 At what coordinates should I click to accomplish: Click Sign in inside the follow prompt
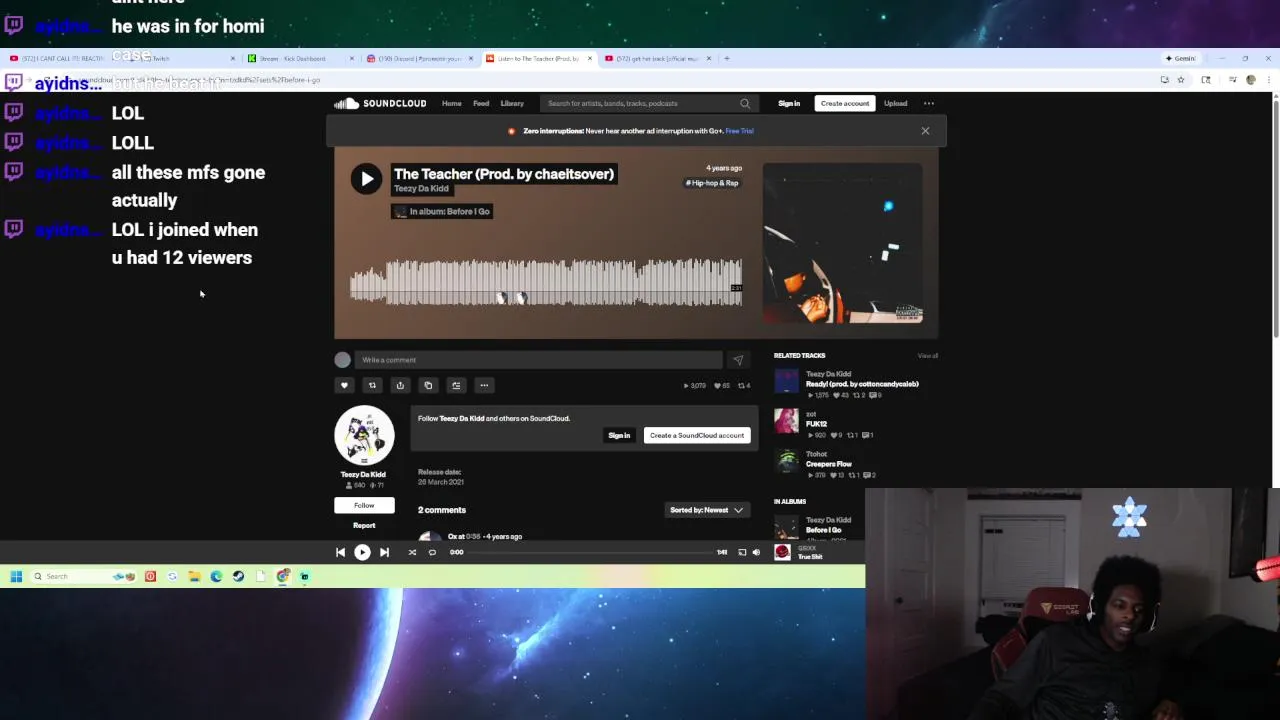click(619, 435)
